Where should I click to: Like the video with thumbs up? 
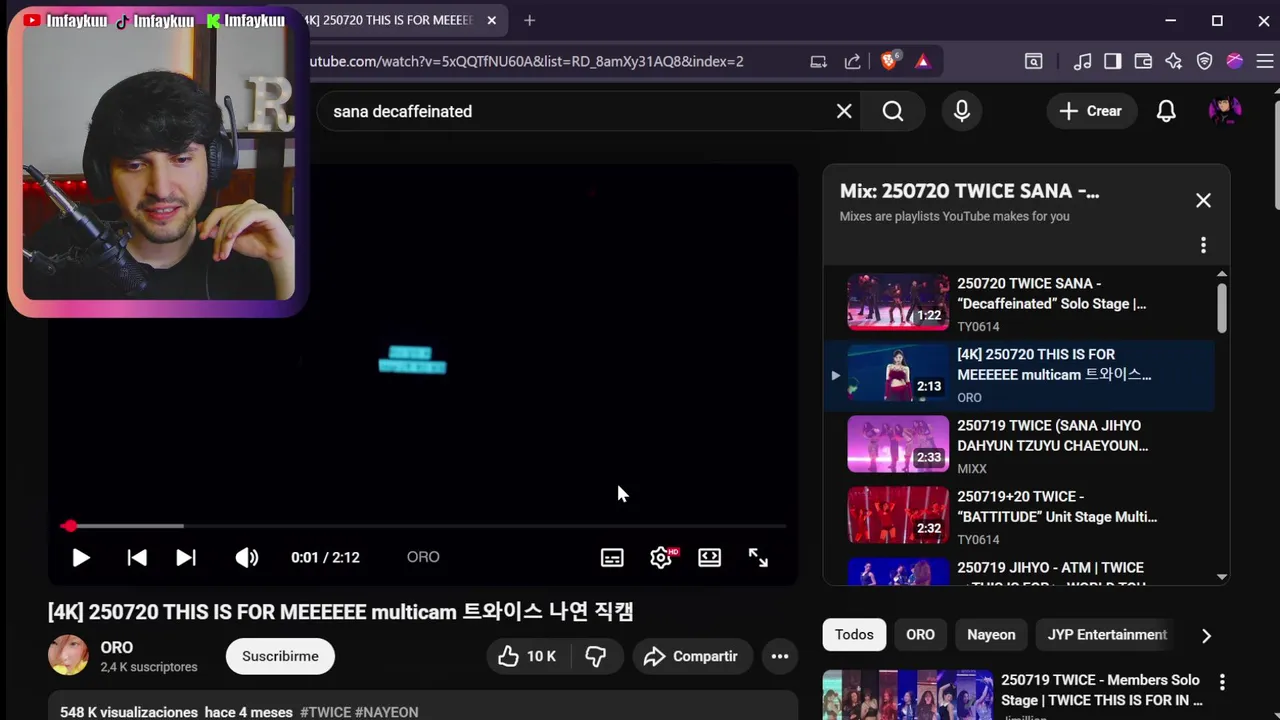tap(526, 656)
